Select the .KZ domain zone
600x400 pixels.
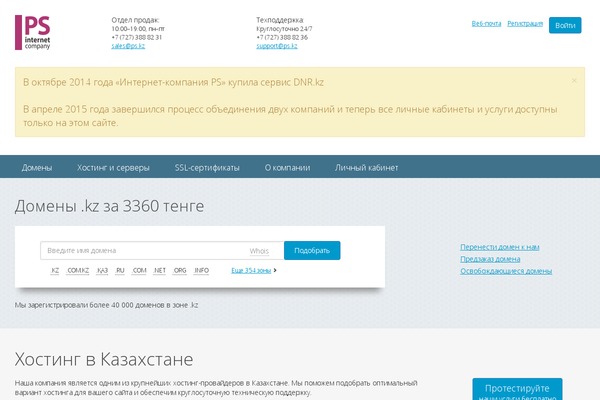click(x=55, y=271)
